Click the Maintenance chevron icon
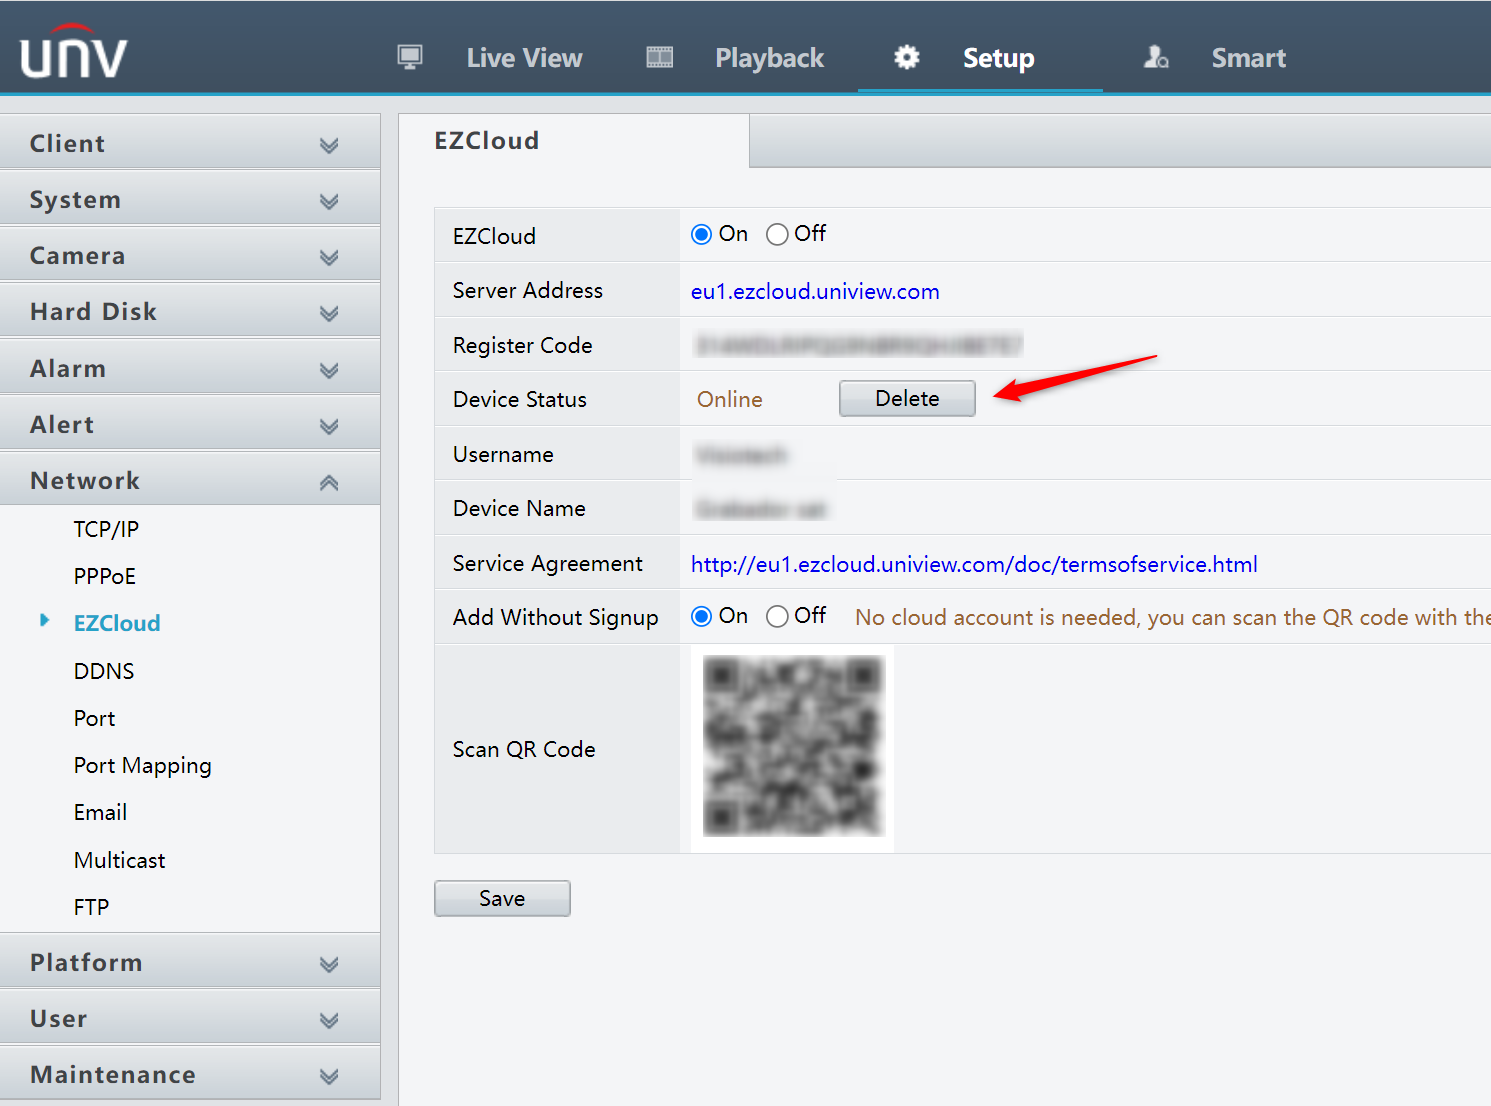 [329, 1076]
